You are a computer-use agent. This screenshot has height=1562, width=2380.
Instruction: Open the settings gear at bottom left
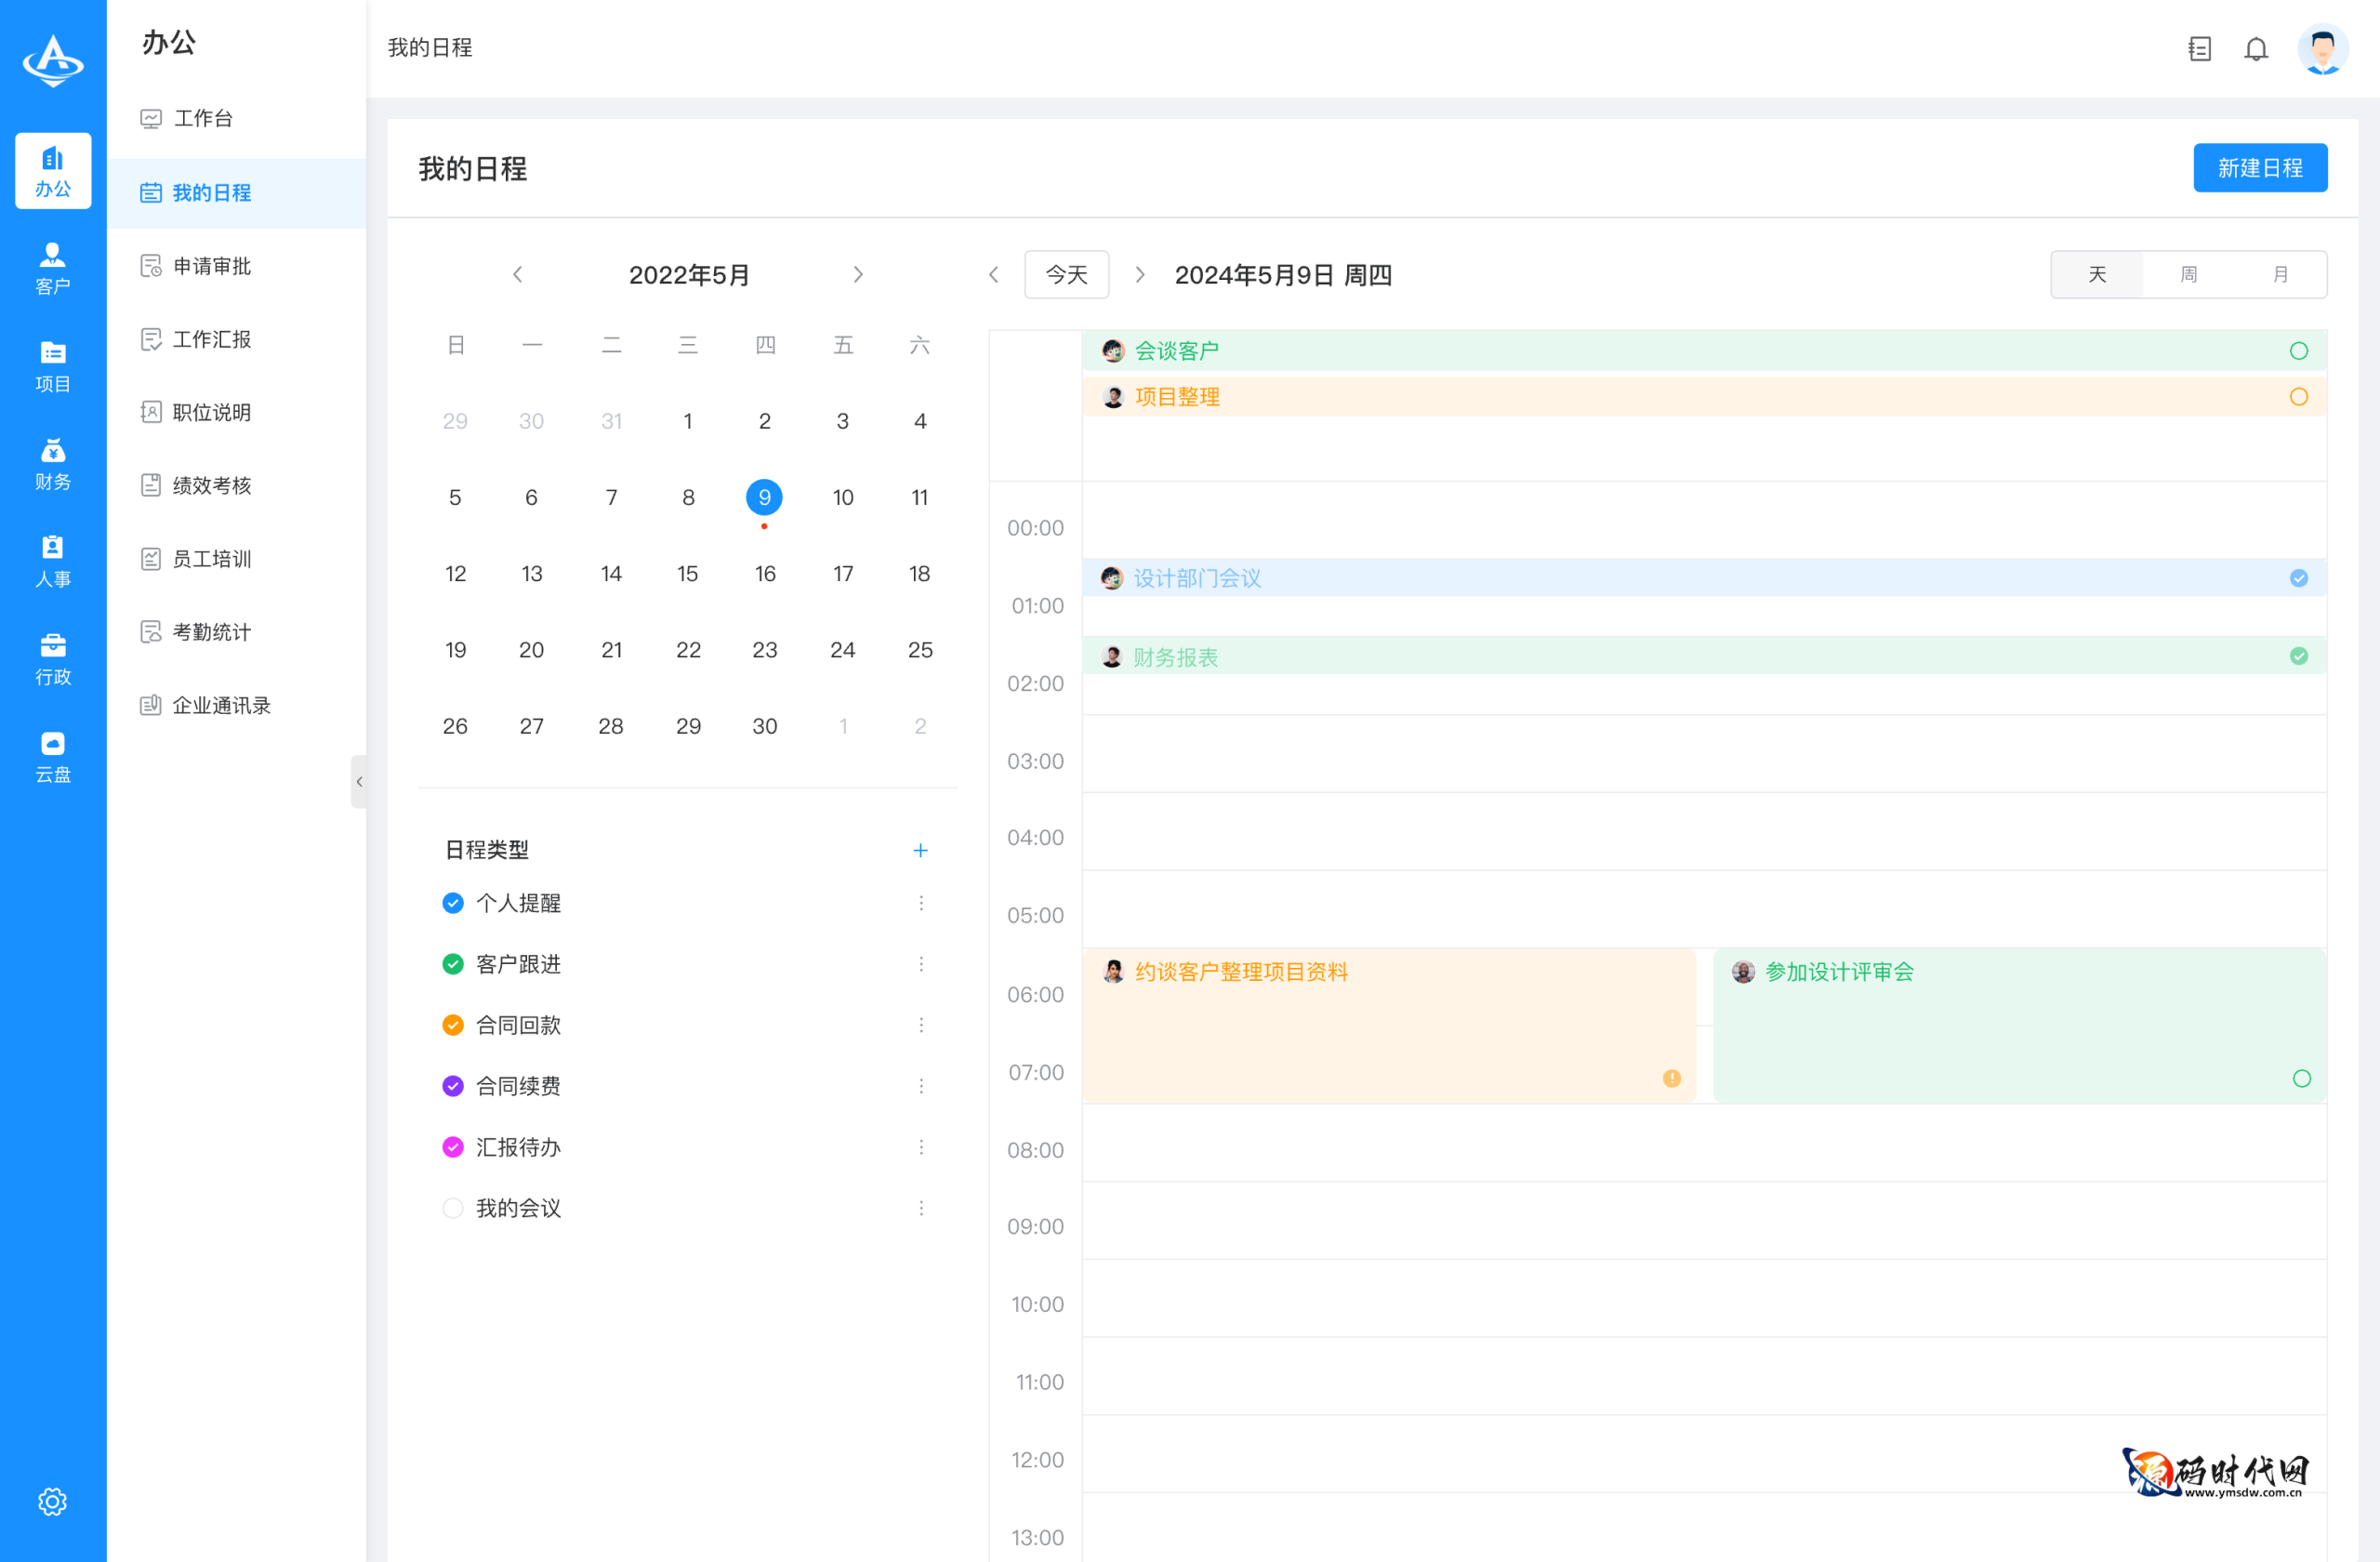tap(52, 1500)
